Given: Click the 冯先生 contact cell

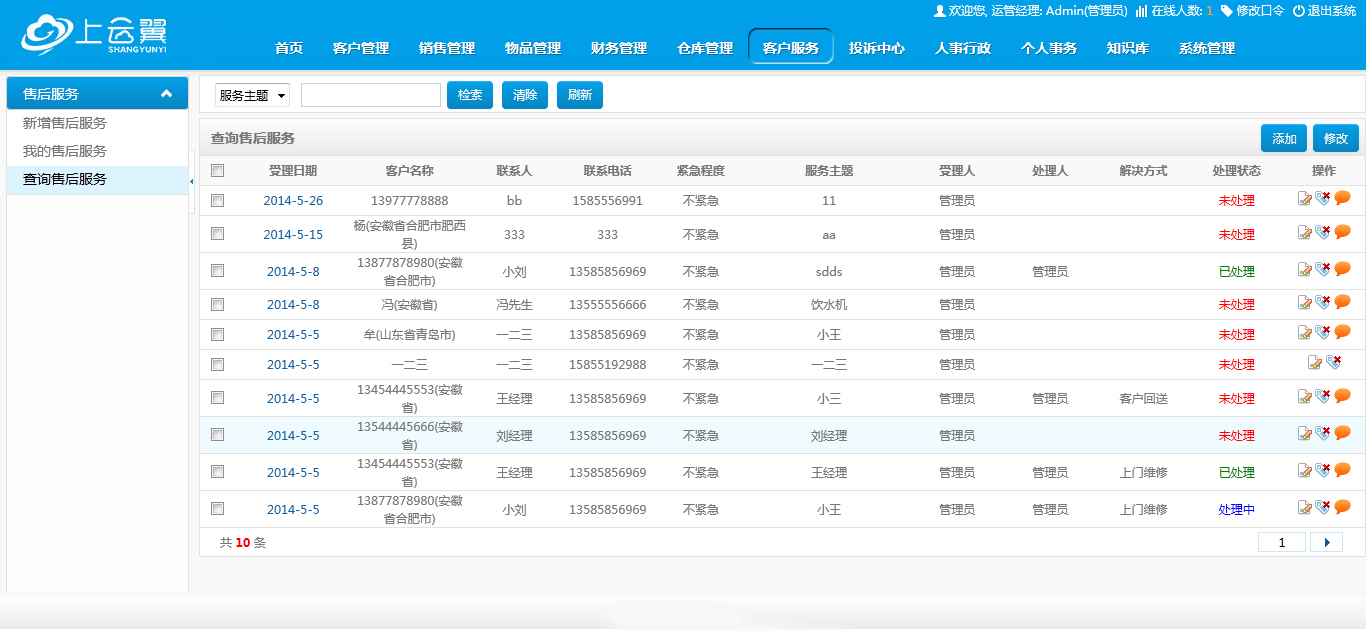Looking at the screenshot, I should click(514, 305).
